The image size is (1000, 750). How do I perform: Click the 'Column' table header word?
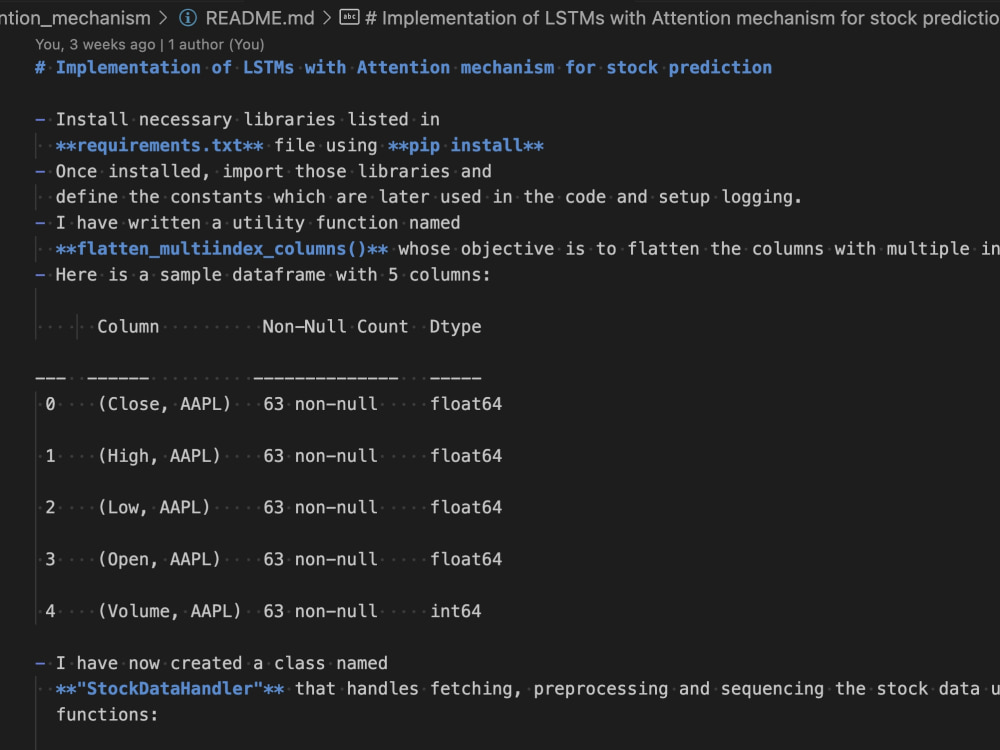coord(128,327)
